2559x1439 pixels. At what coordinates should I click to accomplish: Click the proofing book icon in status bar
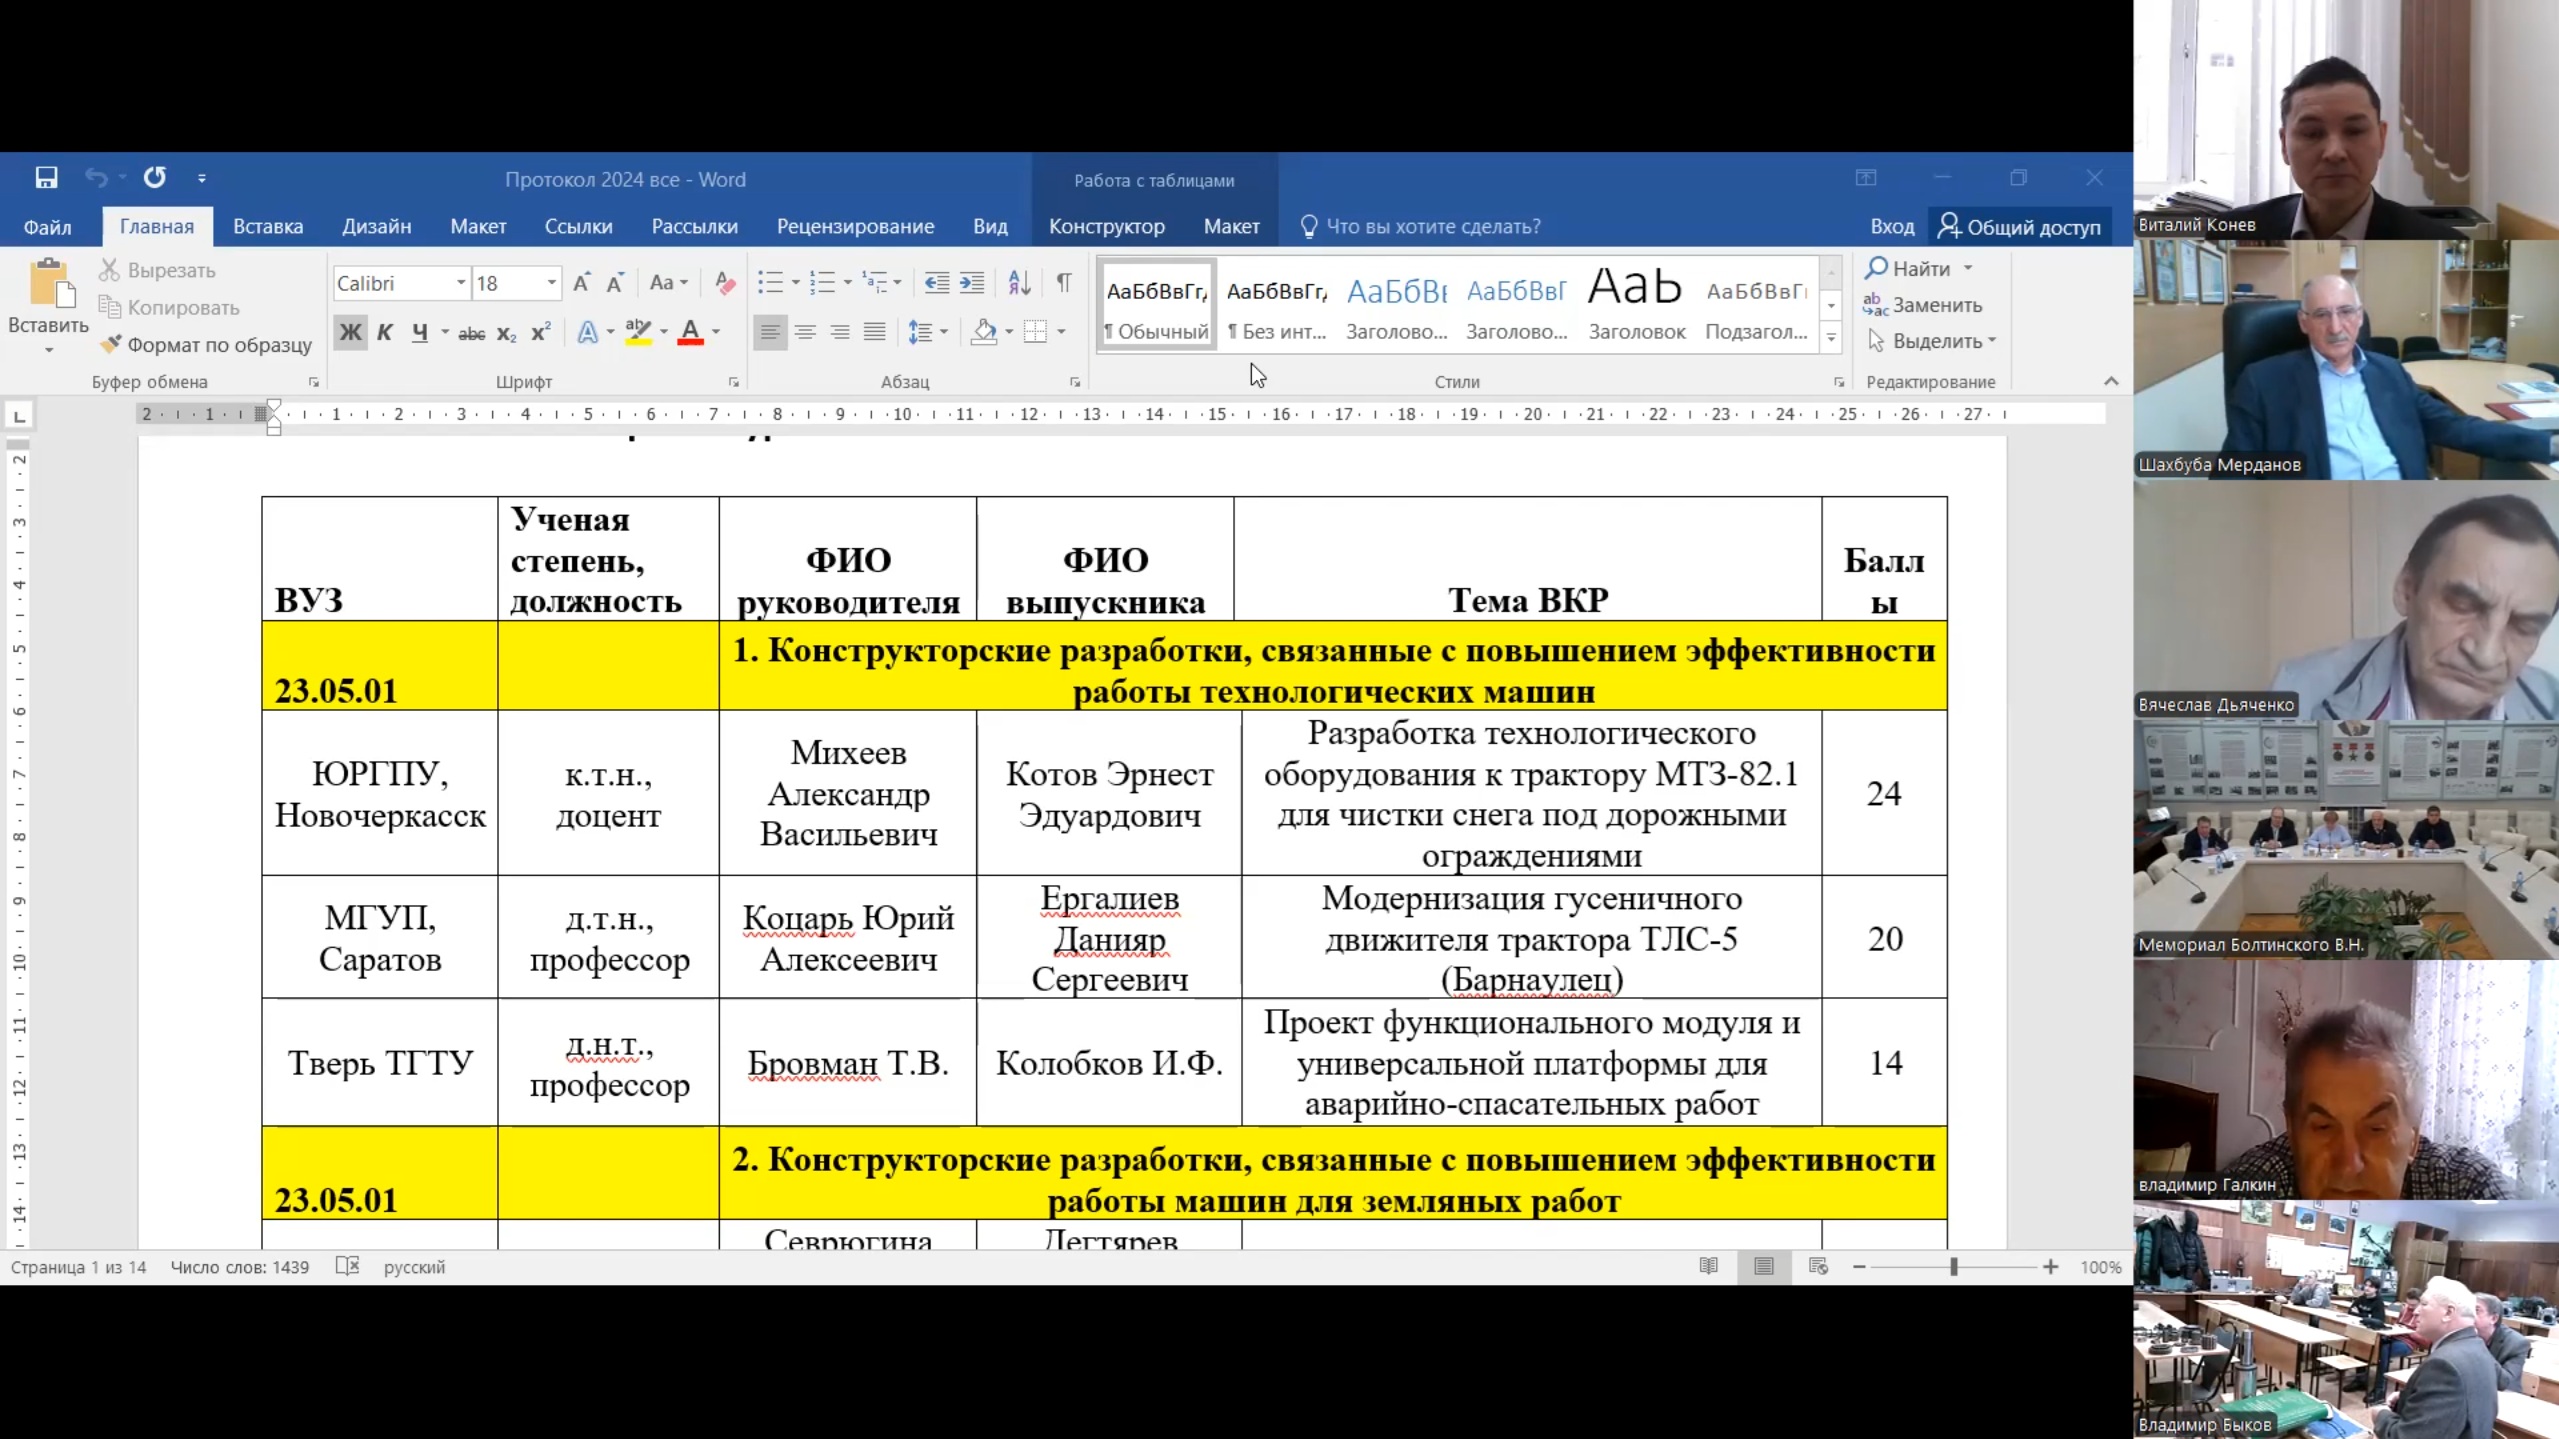[x=347, y=1266]
